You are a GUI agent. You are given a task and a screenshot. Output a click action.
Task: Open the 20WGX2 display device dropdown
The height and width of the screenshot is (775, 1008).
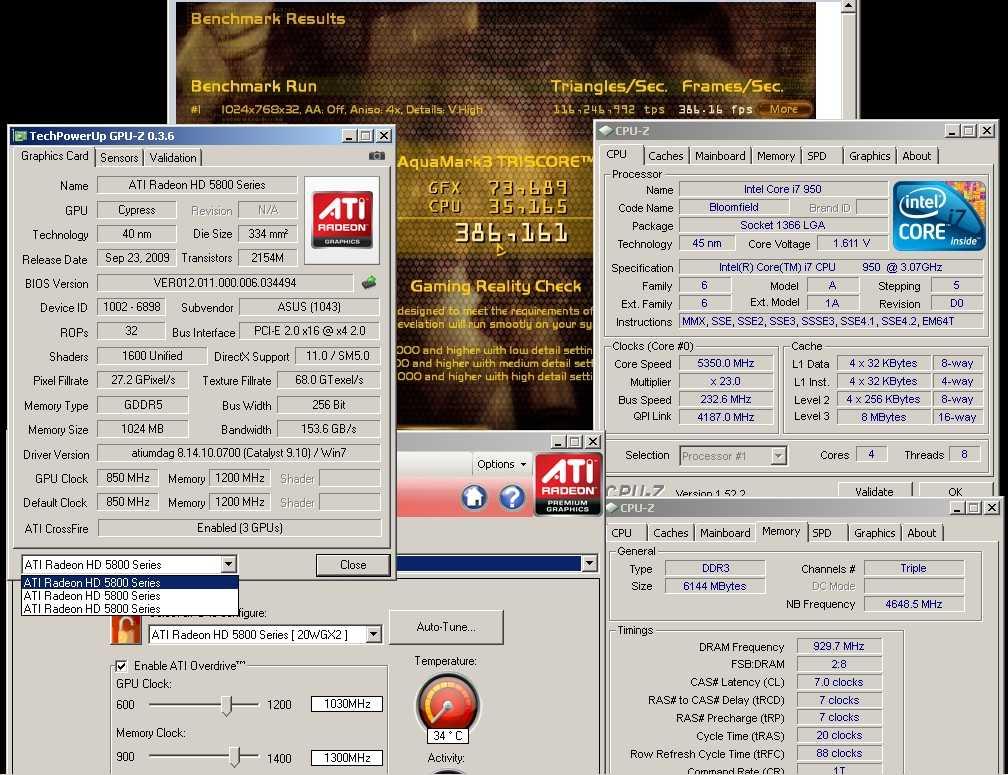point(373,635)
